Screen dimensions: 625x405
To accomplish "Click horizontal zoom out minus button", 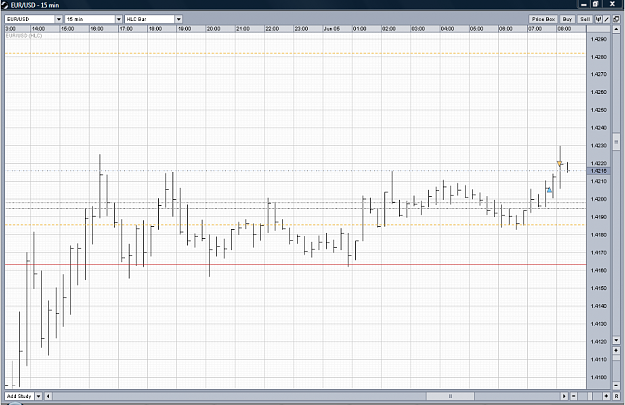I will click(574, 396).
